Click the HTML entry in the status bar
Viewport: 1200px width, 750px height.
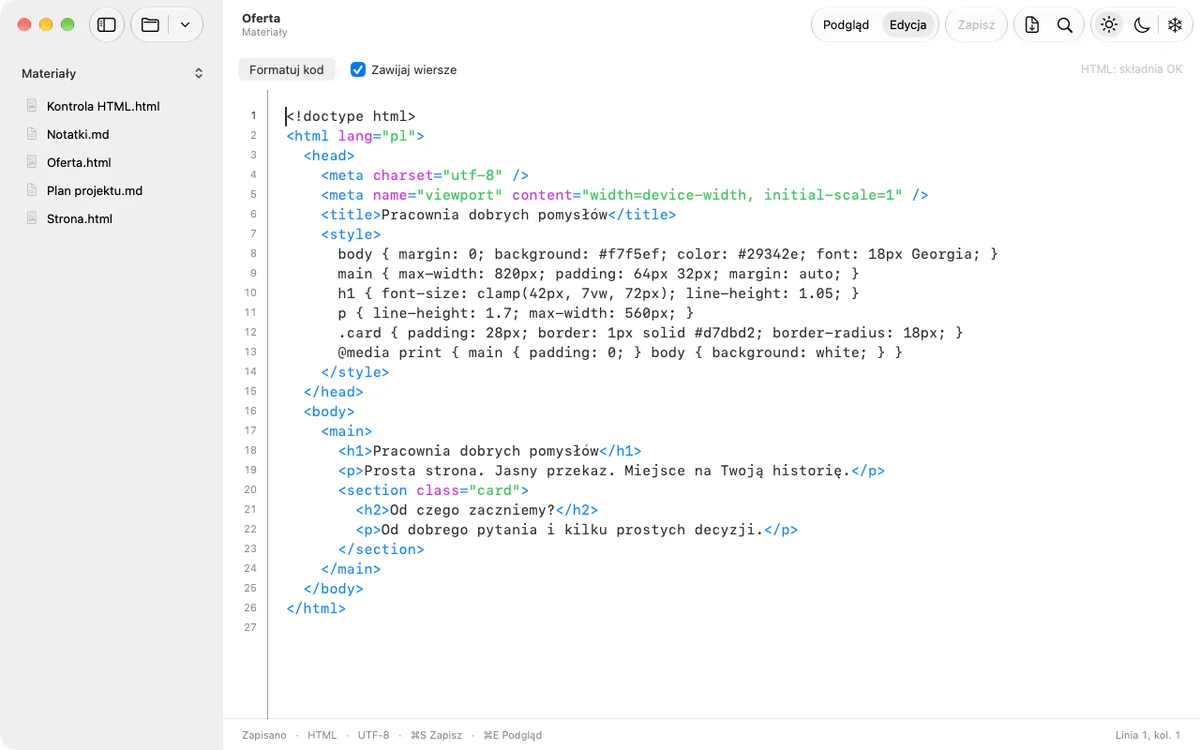322,735
